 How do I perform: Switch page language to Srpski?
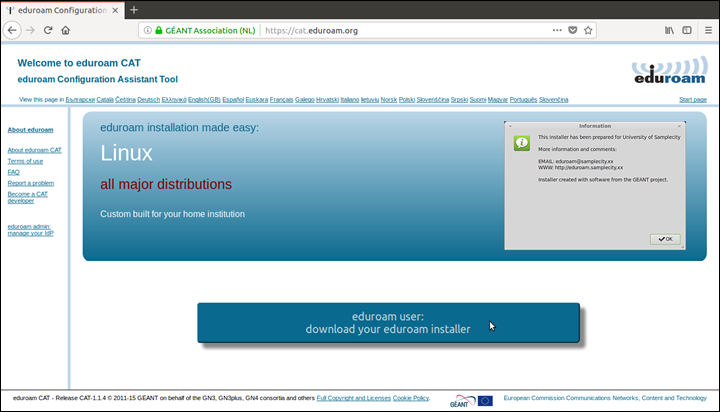point(459,100)
